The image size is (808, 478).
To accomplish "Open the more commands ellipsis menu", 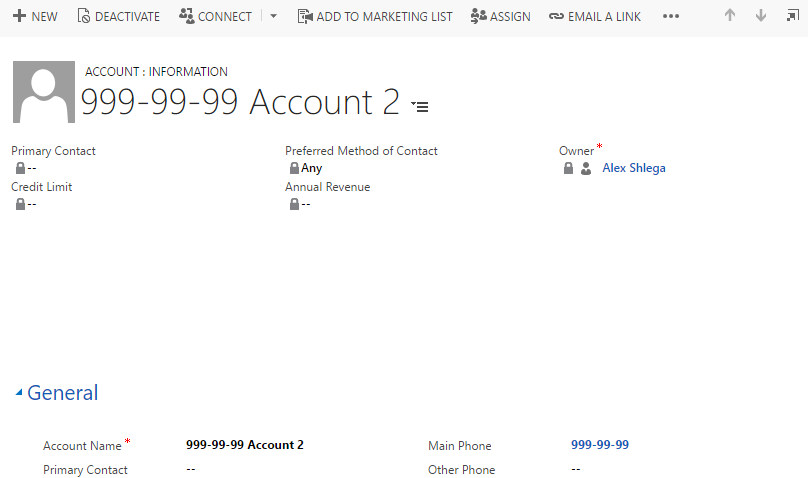I will (x=671, y=16).
